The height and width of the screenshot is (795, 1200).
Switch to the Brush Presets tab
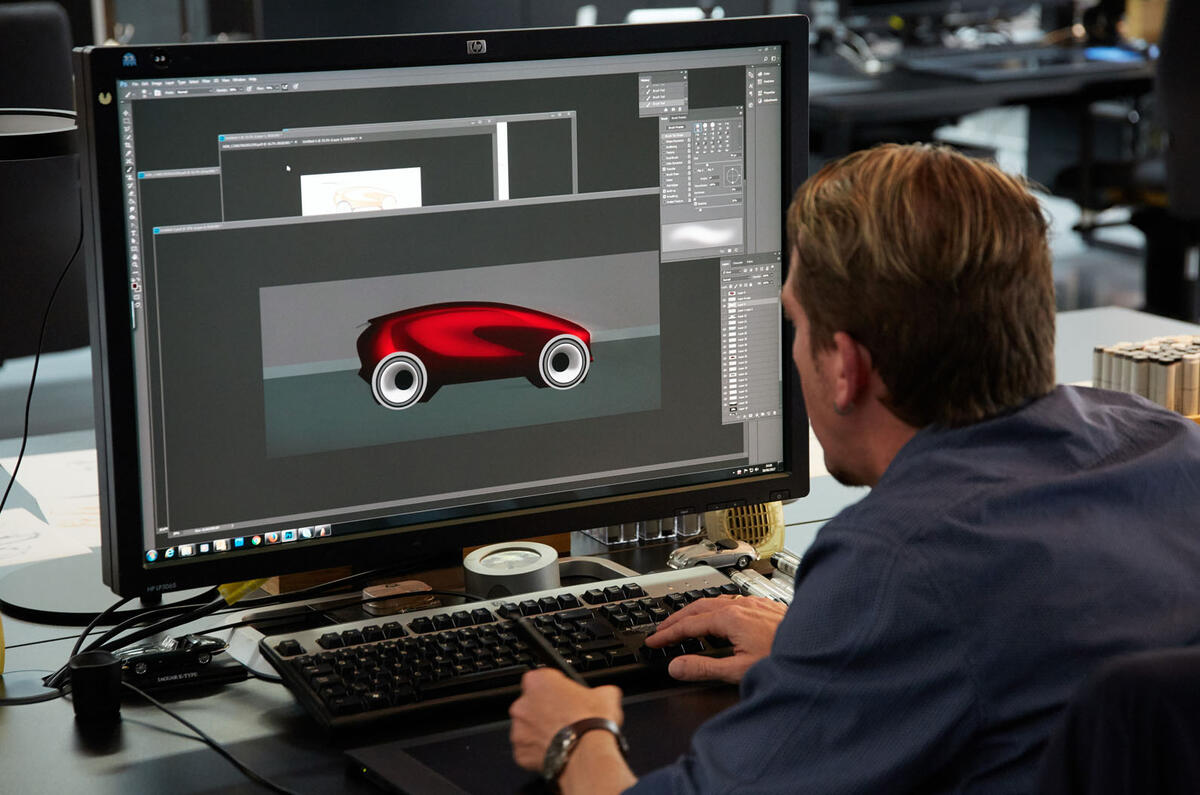pos(679,117)
